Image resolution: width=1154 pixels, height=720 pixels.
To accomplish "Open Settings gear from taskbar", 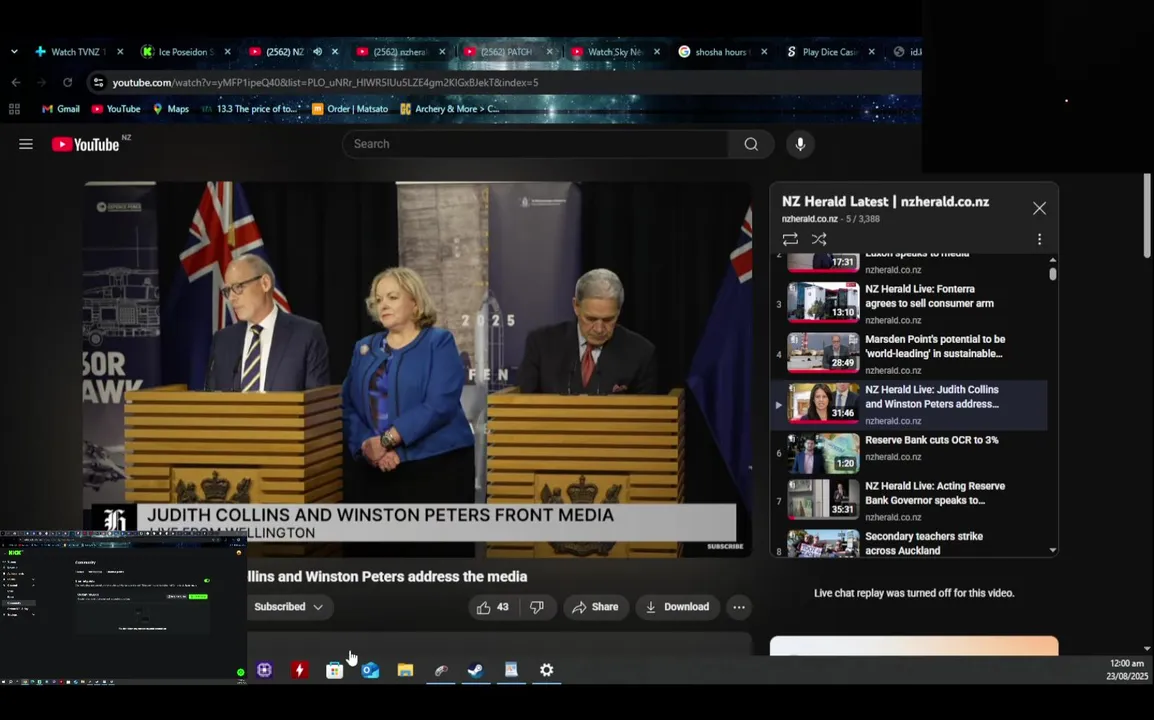I will point(546,670).
